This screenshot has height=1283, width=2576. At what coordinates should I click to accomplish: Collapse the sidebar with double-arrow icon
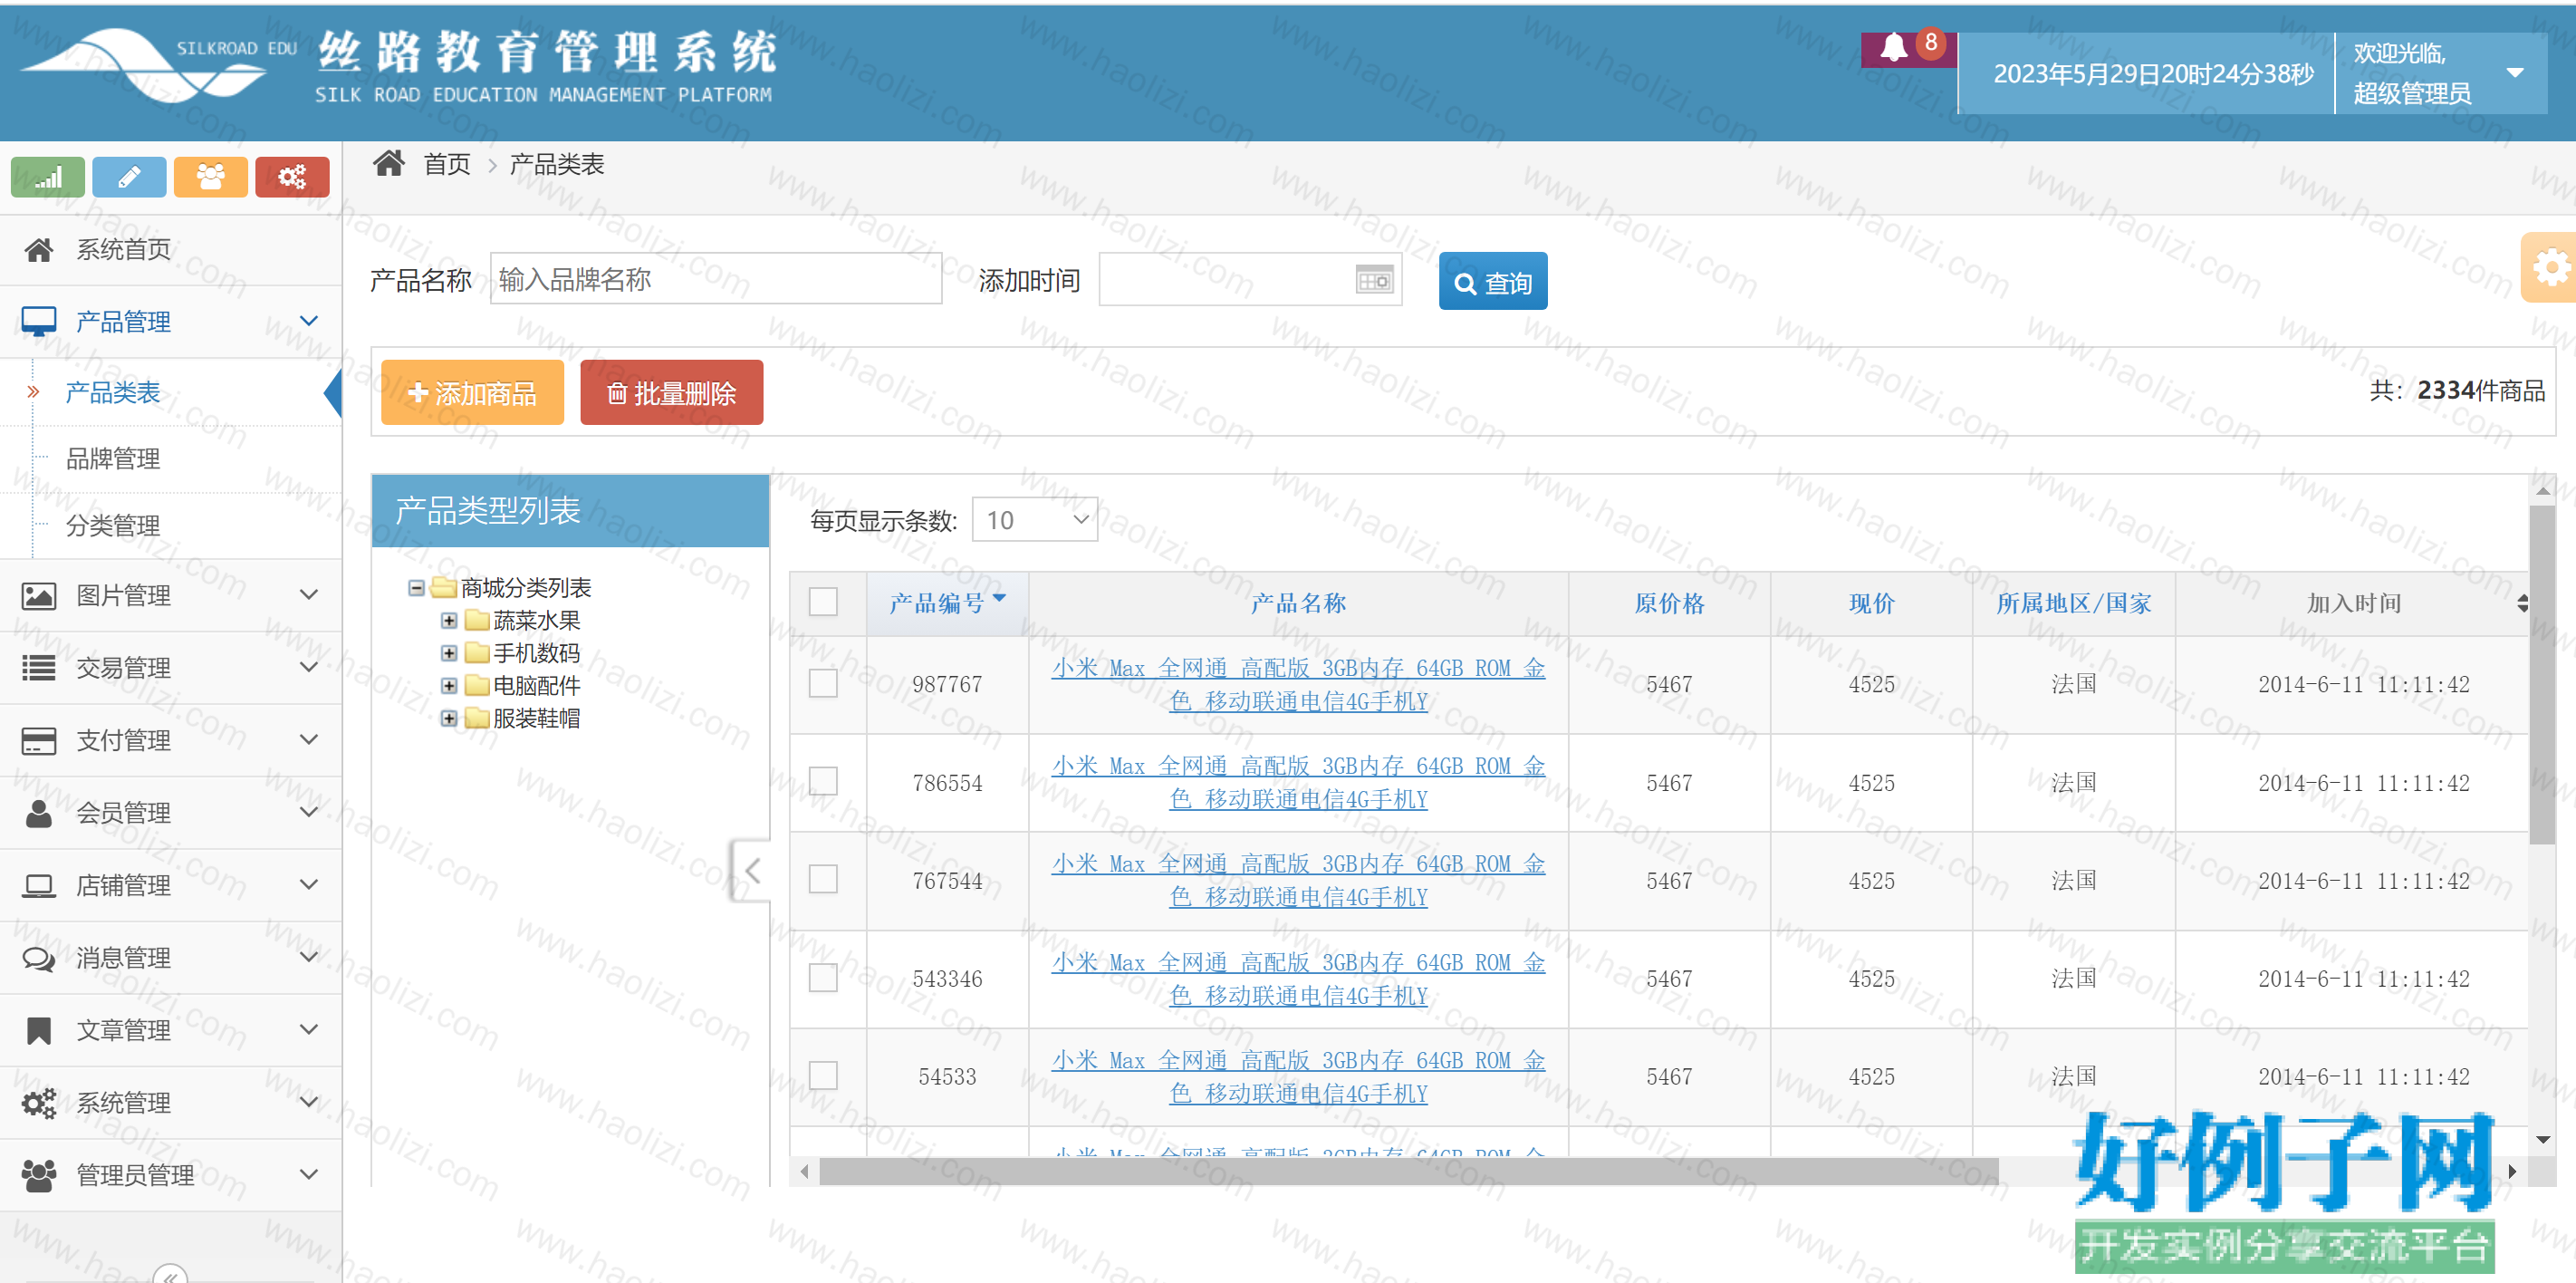(170, 1274)
